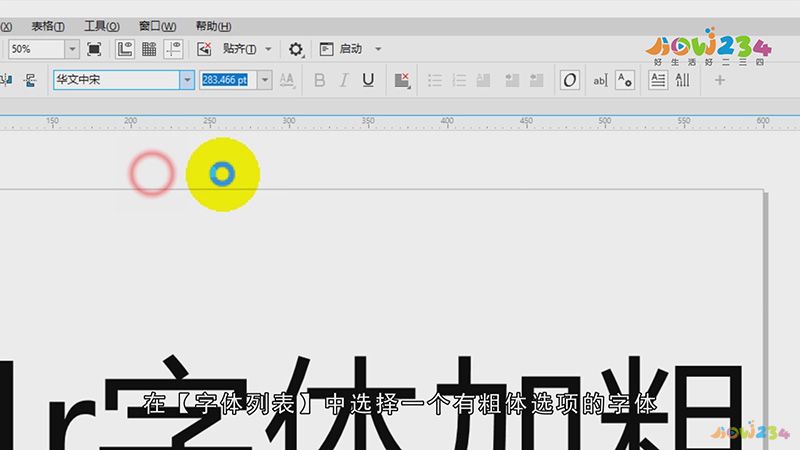The image size is (800, 450).
Task: Select horizontal text direction icon
Action: (658, 80)
